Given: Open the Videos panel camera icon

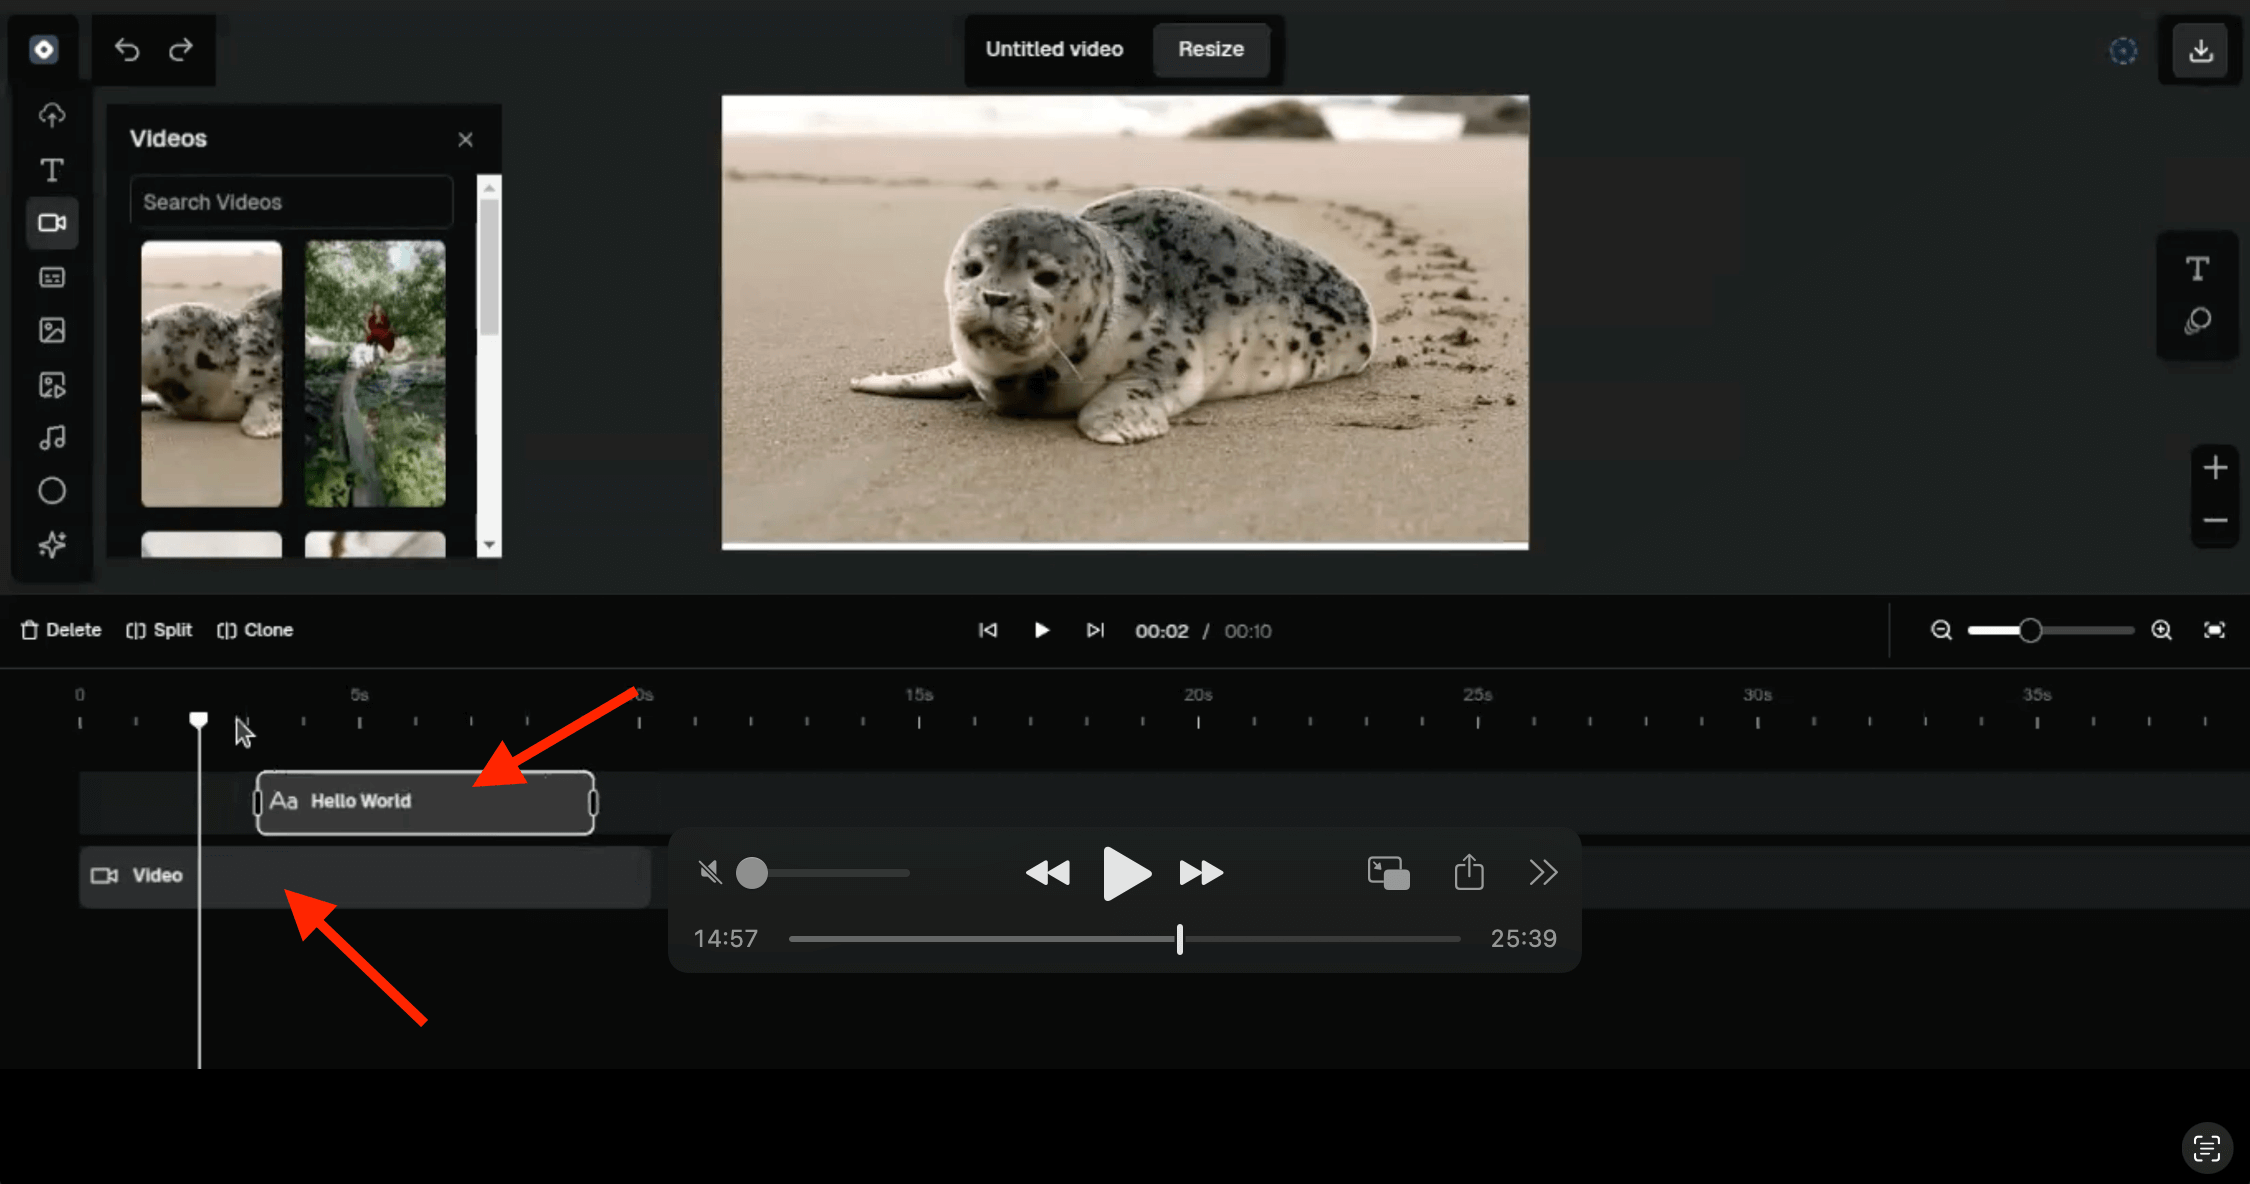Looking at the screenshot, I should tap(52, 223).
